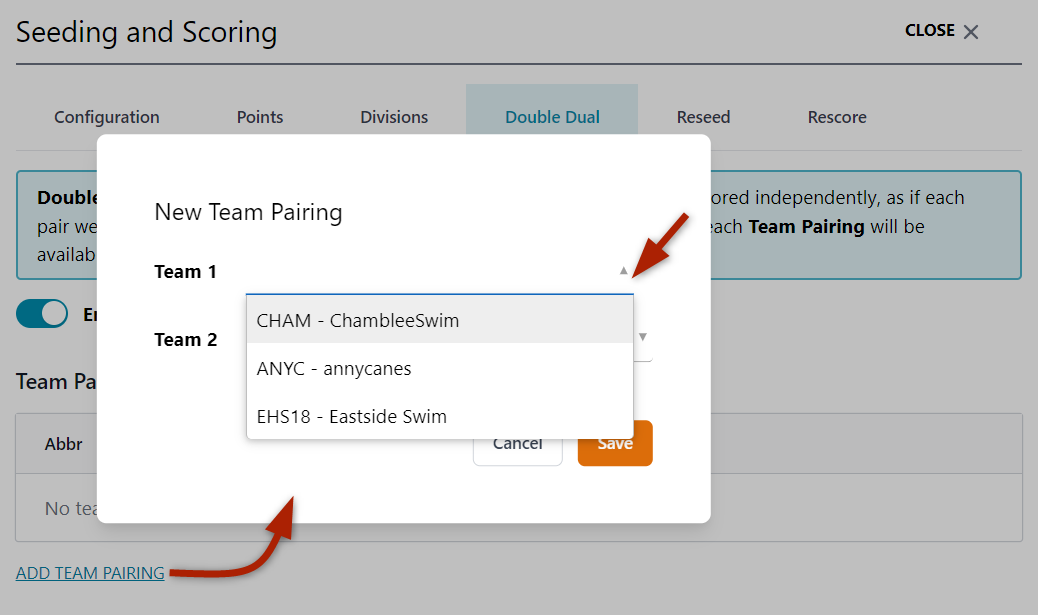
Task: Switch to the Reseed tab
Action: tap(703, 117)
